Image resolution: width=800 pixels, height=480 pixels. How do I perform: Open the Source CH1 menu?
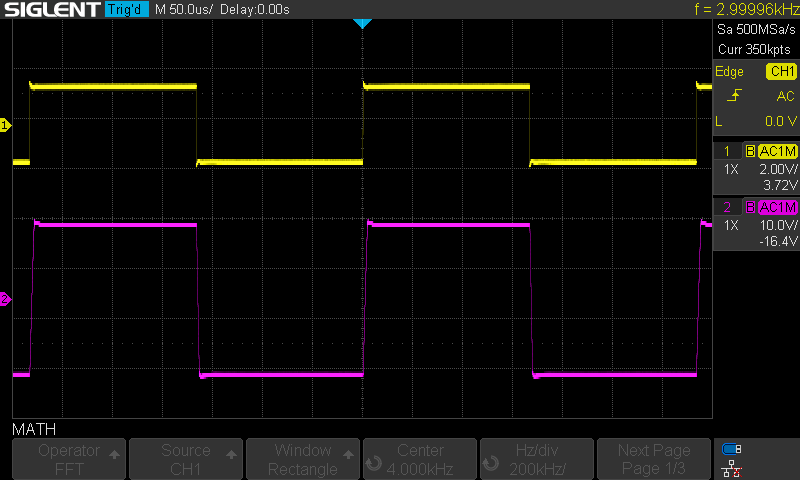click(186, 459)
